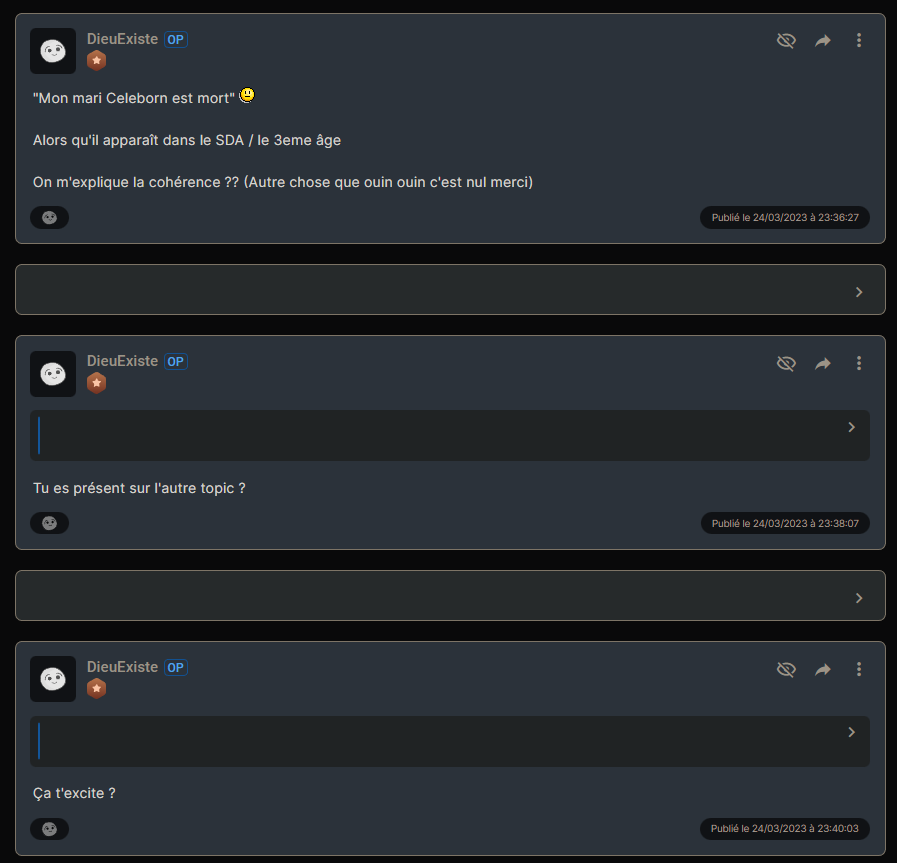The height and width of the screenshot is (863, 897).
Task: Click the reaction emoji button on first post
Action: coord(49,217)
